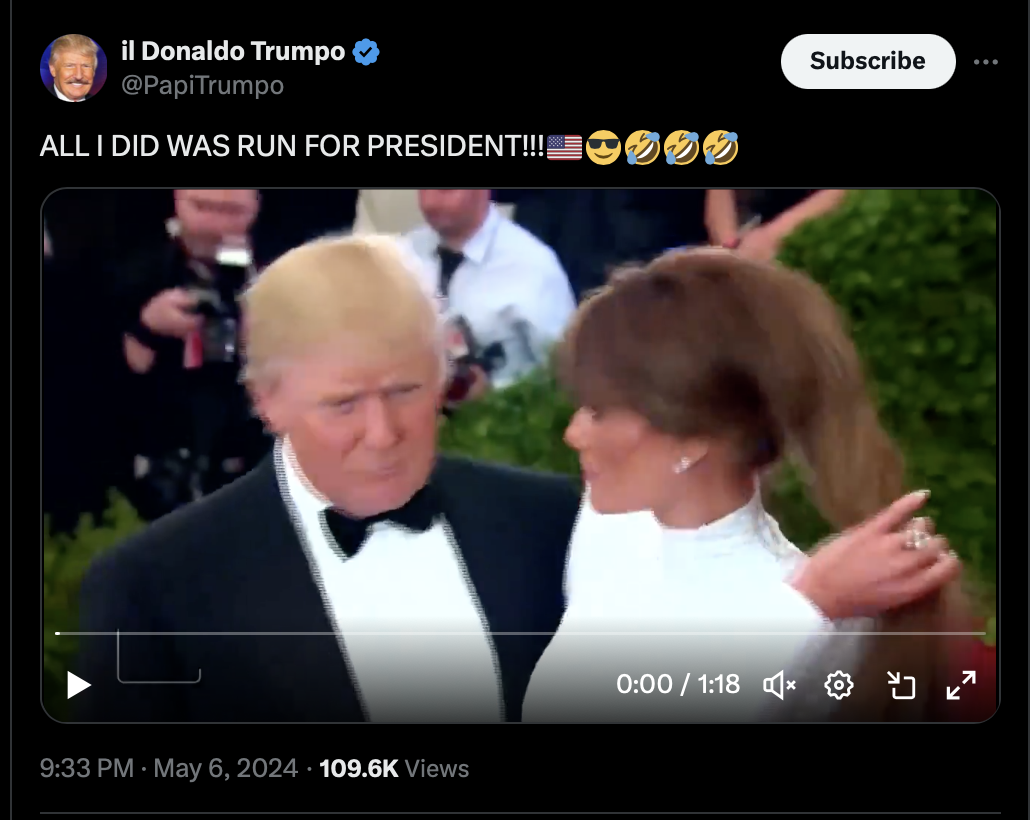The height and width of the screenshot is (820, 1030).
Task: Open the 109.6K Views count
Action: [x=394, y=768]
